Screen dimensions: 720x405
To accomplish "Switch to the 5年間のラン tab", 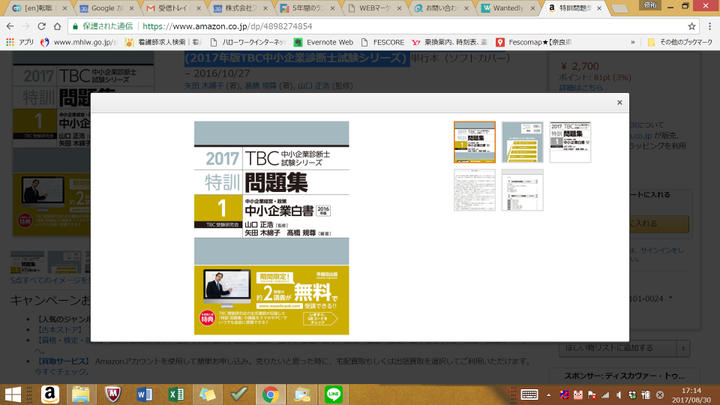I will pyautogui.click(x=308, y=8).
